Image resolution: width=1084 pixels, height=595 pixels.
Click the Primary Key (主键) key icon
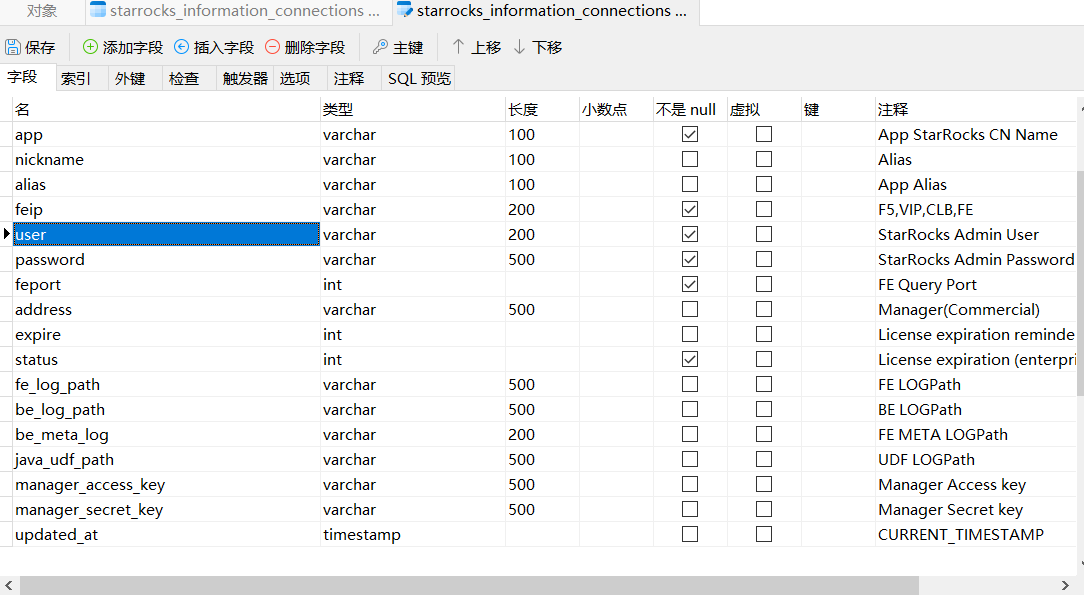click(x=380, y=47)
